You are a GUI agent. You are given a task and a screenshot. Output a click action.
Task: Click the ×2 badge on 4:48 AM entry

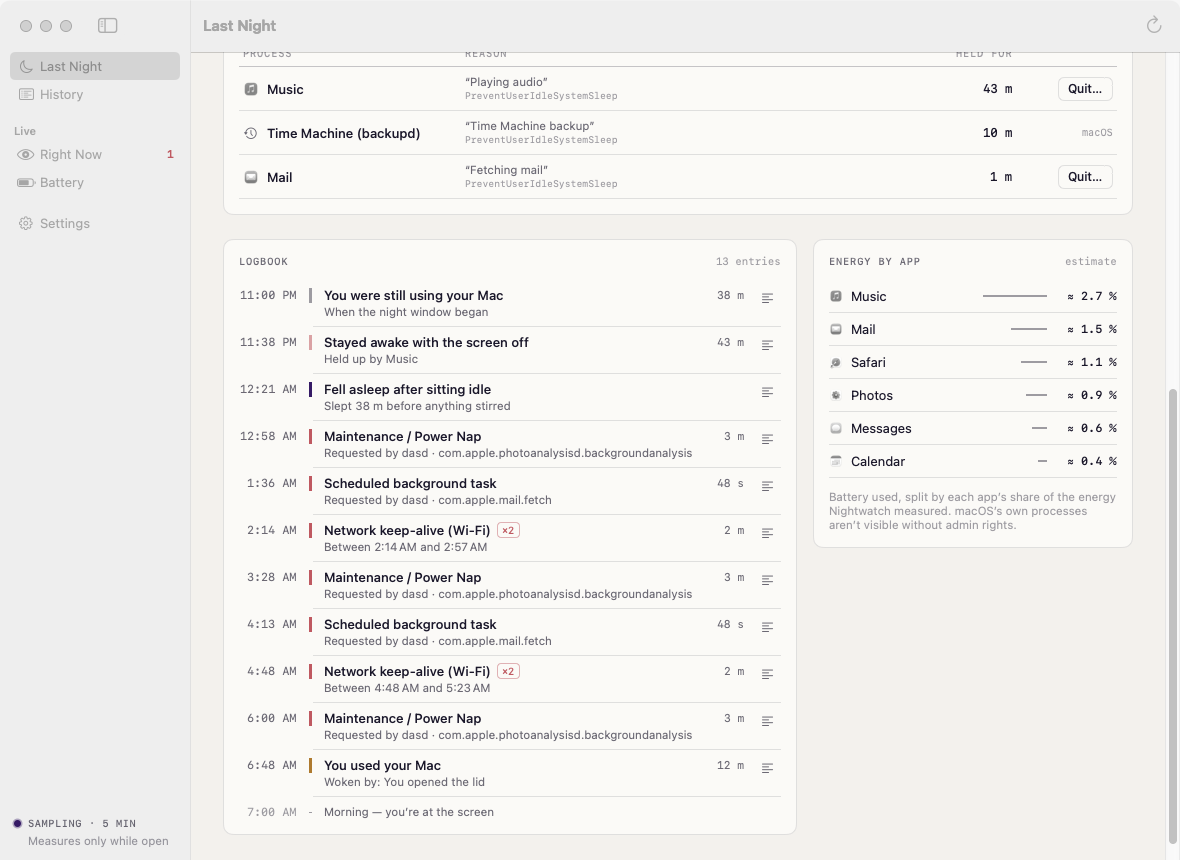point(508,671)
